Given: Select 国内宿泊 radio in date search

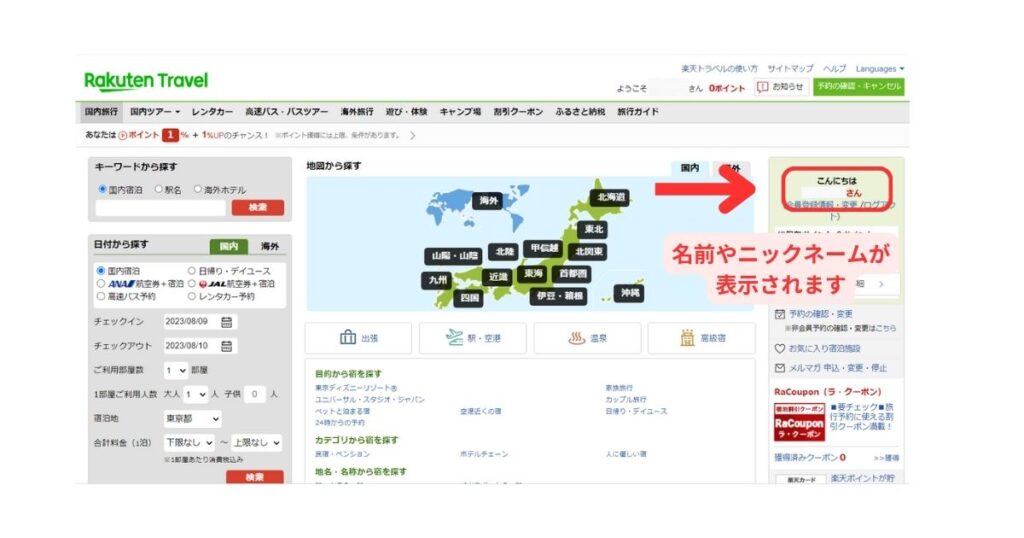Looking at the screenshot, I should tap(101, 270).
